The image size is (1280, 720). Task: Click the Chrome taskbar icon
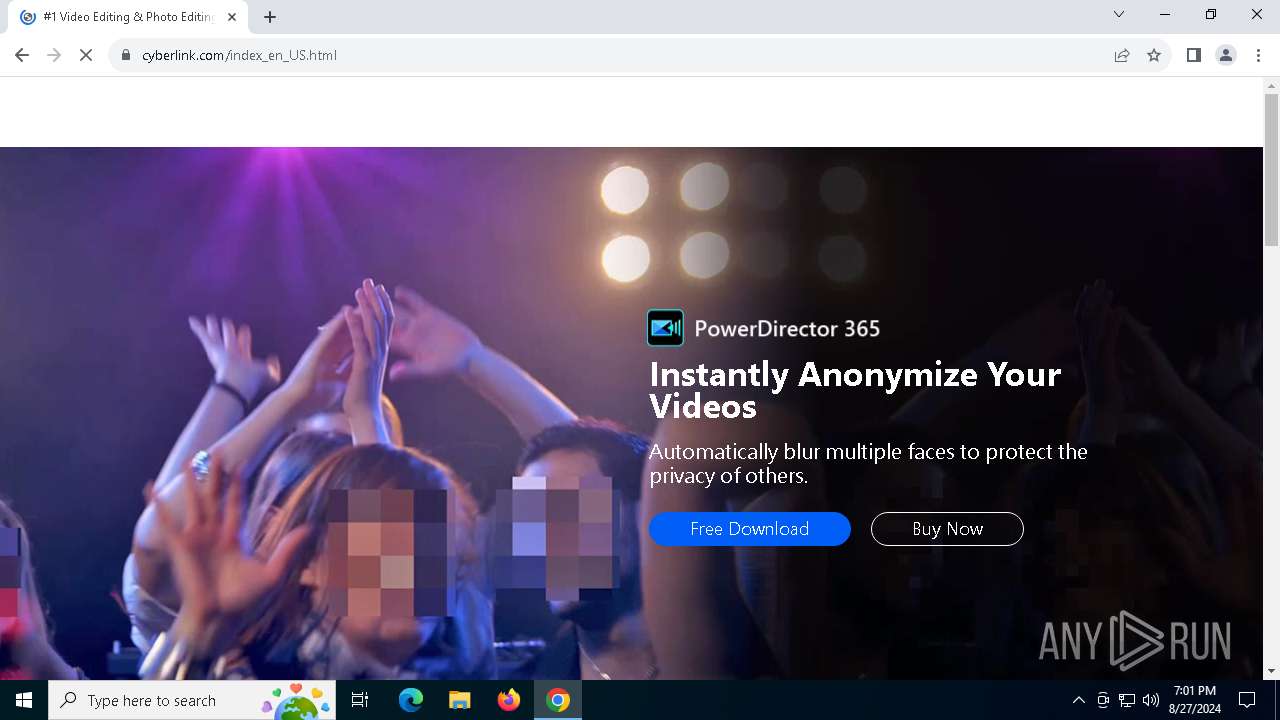point(558,700)
